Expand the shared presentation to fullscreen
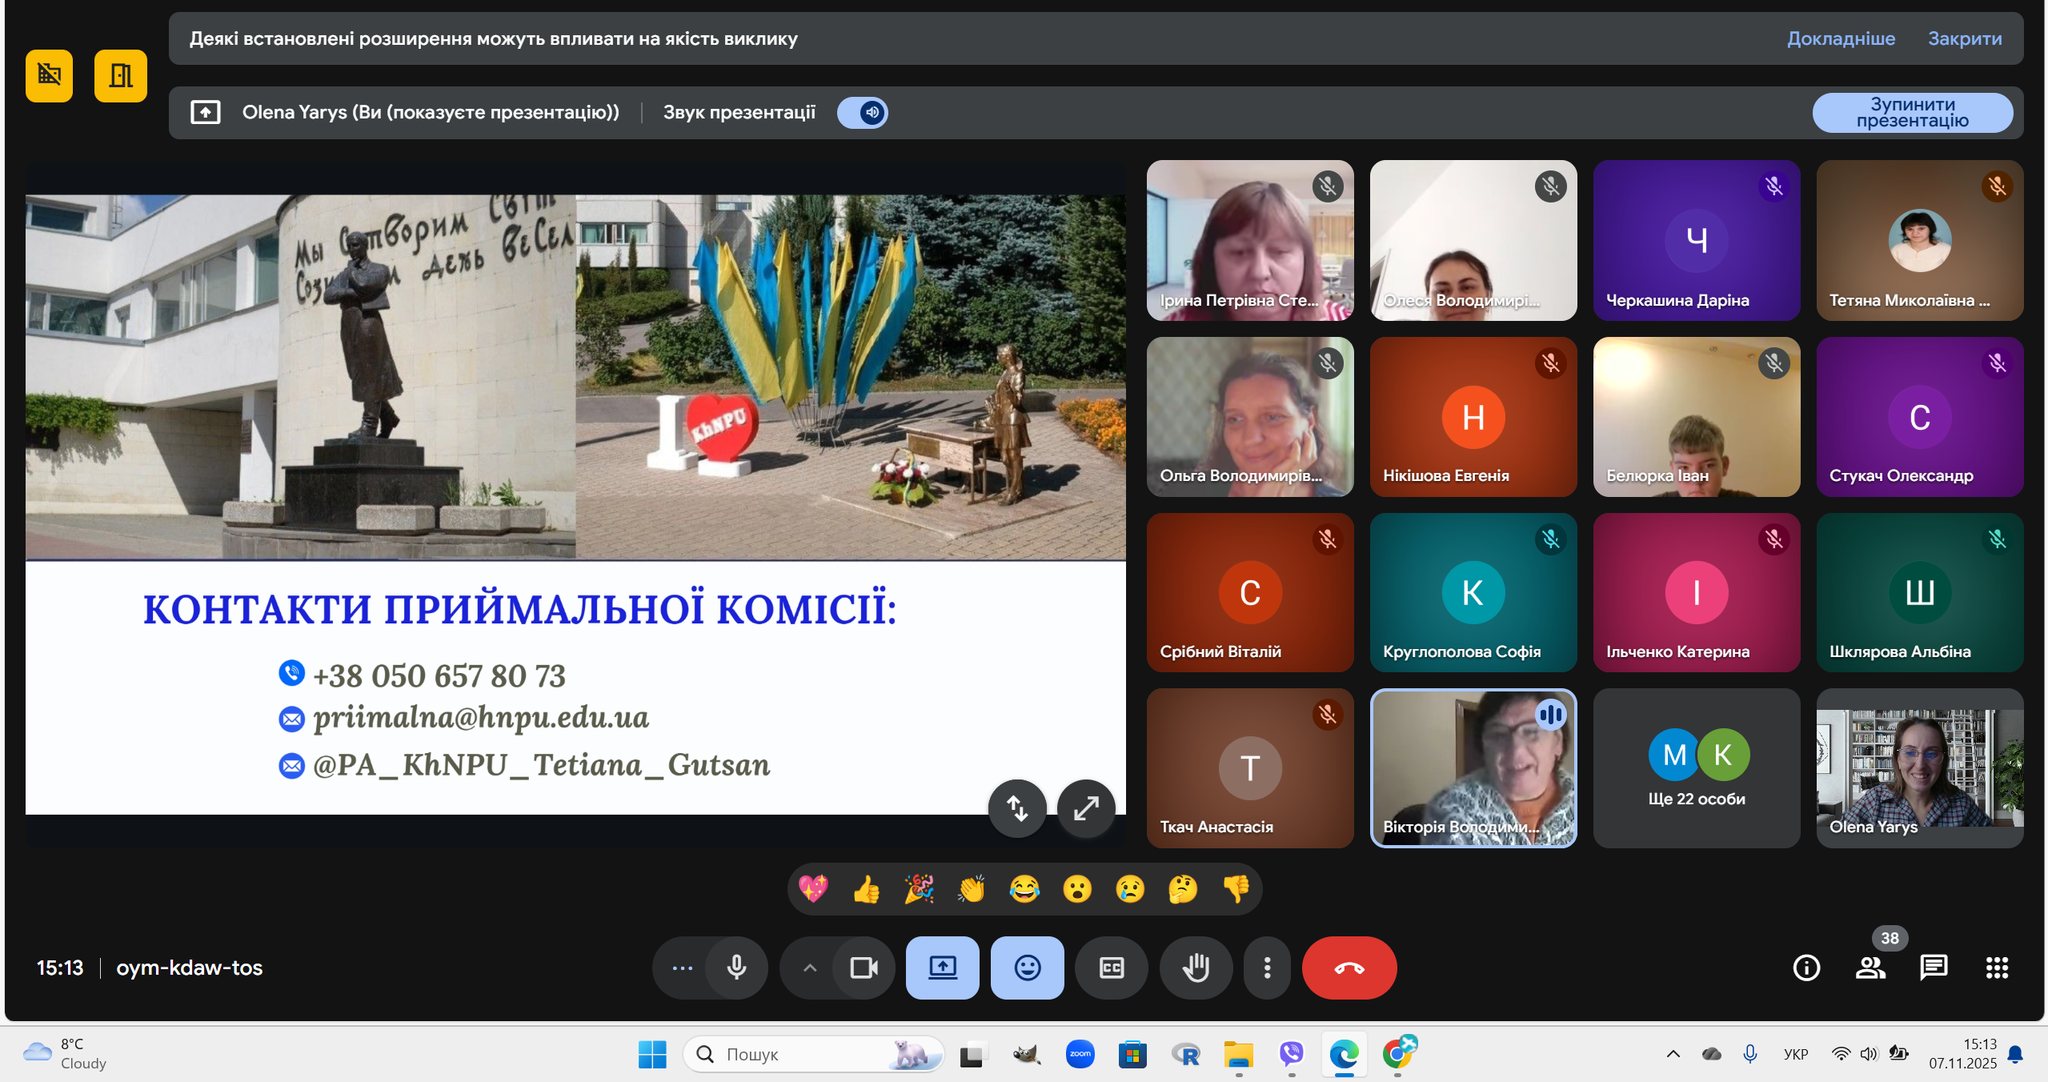 coord(1086,807)
